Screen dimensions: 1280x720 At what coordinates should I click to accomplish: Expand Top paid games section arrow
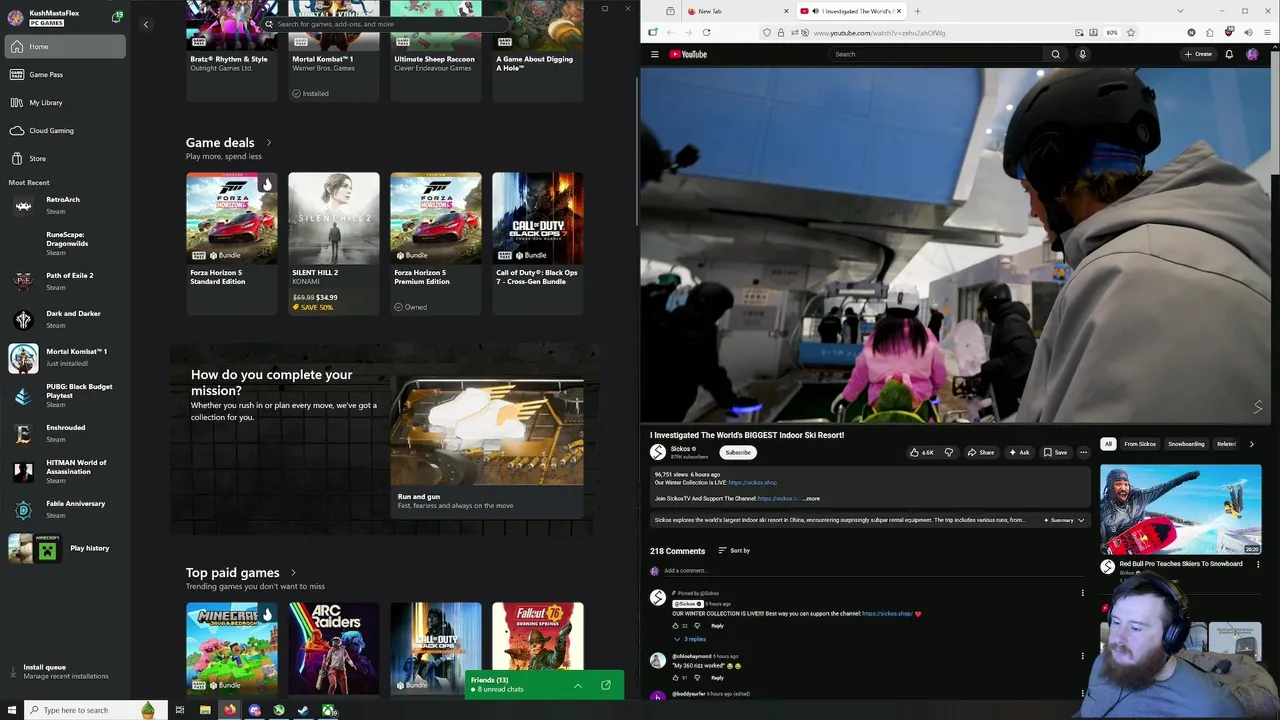click(293, 573)
